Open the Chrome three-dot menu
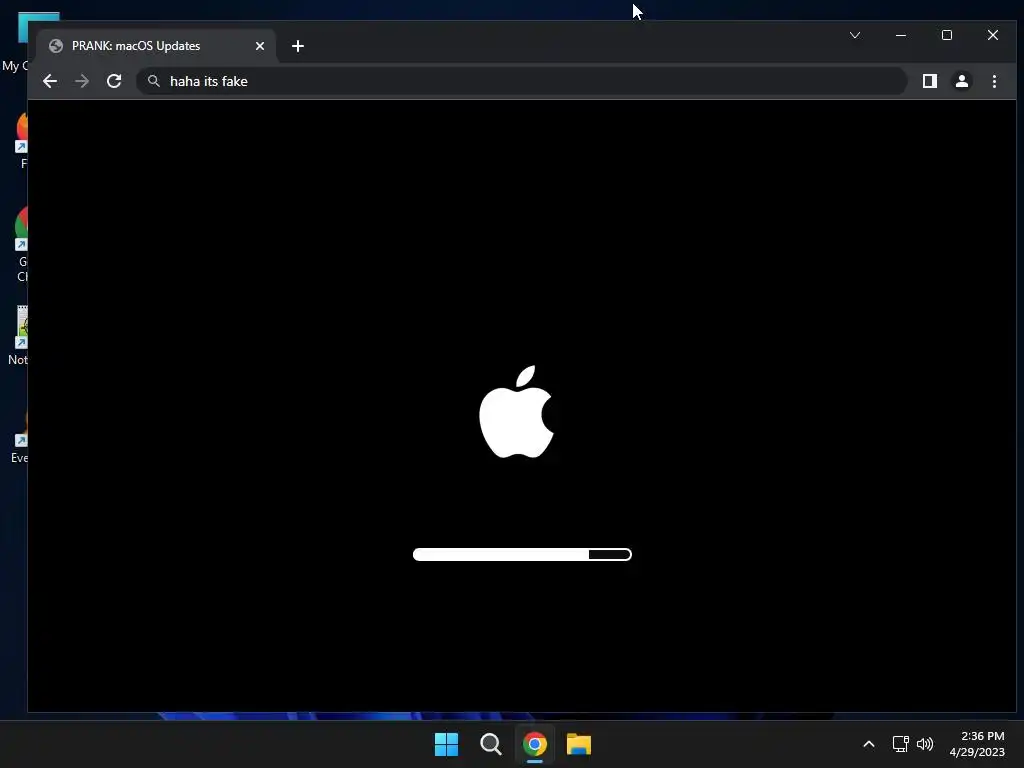This screenshot has width=1024, height=768. point(994,81)
